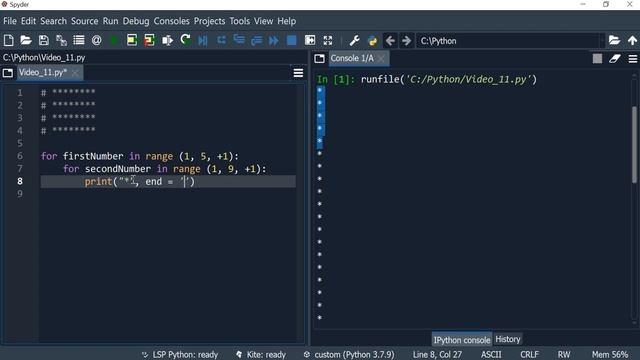The width and height of the screenshot is (640, 360).
Task: Open the Source menu
Action: [84, 21]
